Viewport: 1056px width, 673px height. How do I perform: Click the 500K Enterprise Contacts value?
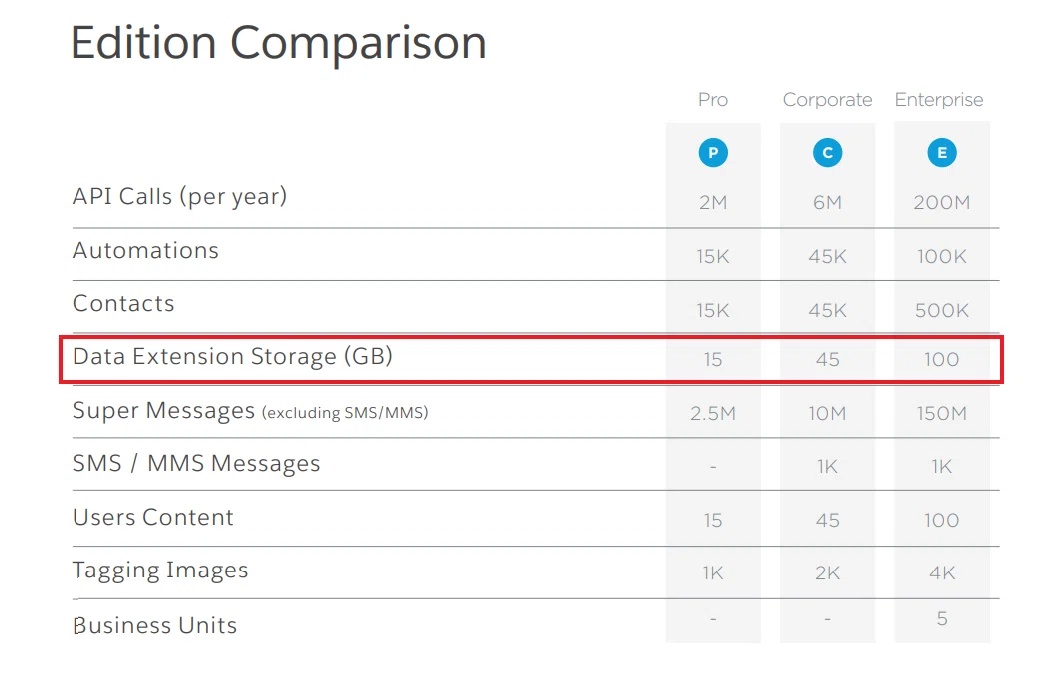click(x=942, y=311)
